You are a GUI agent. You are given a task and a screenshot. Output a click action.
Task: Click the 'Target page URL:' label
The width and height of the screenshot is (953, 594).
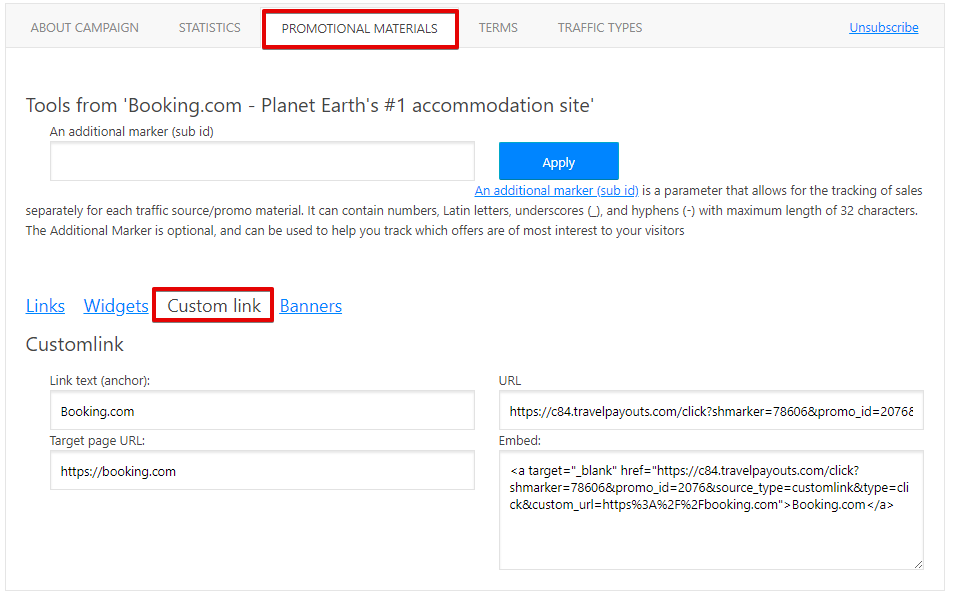coord(97,441)
